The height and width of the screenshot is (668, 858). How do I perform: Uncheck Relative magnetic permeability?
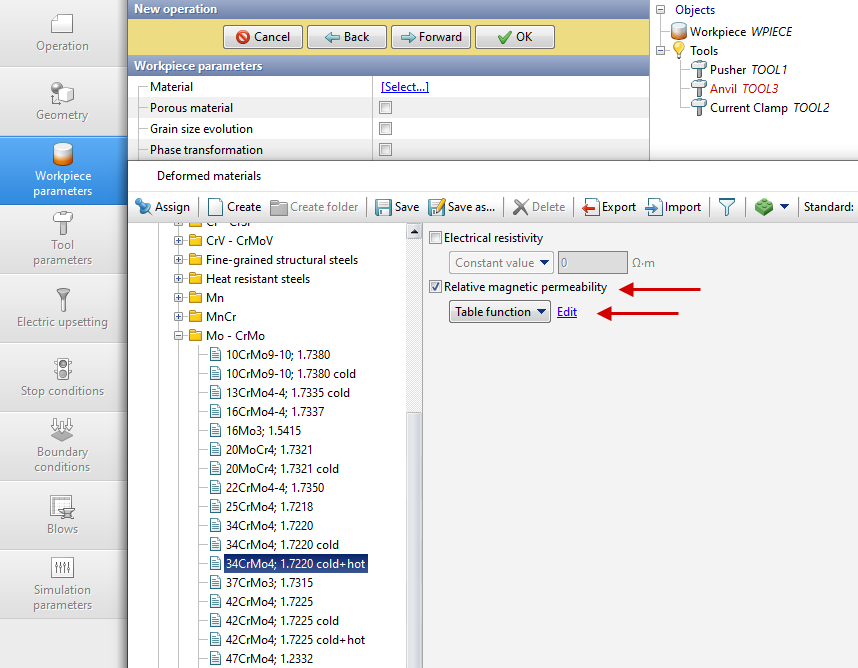[x=435, y=287]
